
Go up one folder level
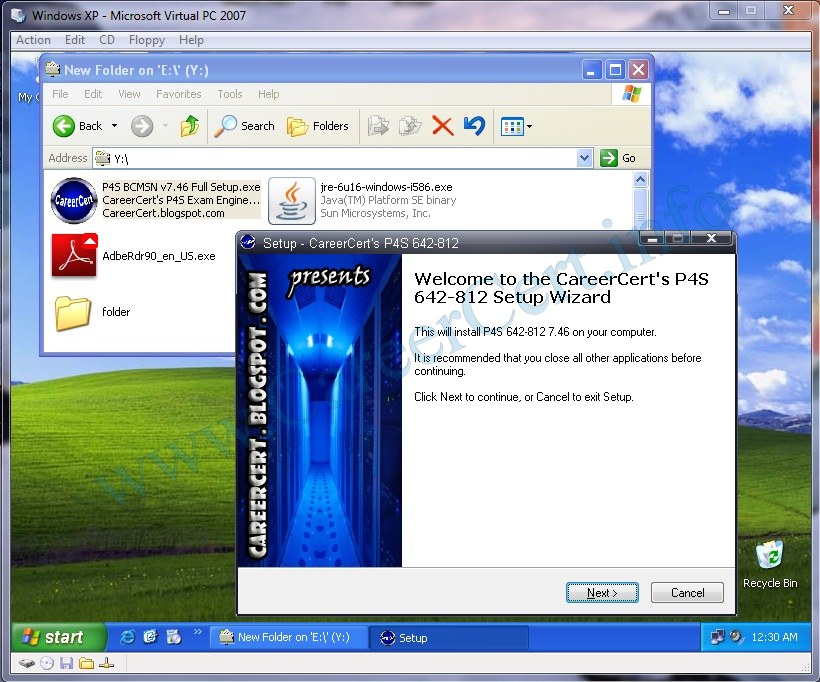190,126
